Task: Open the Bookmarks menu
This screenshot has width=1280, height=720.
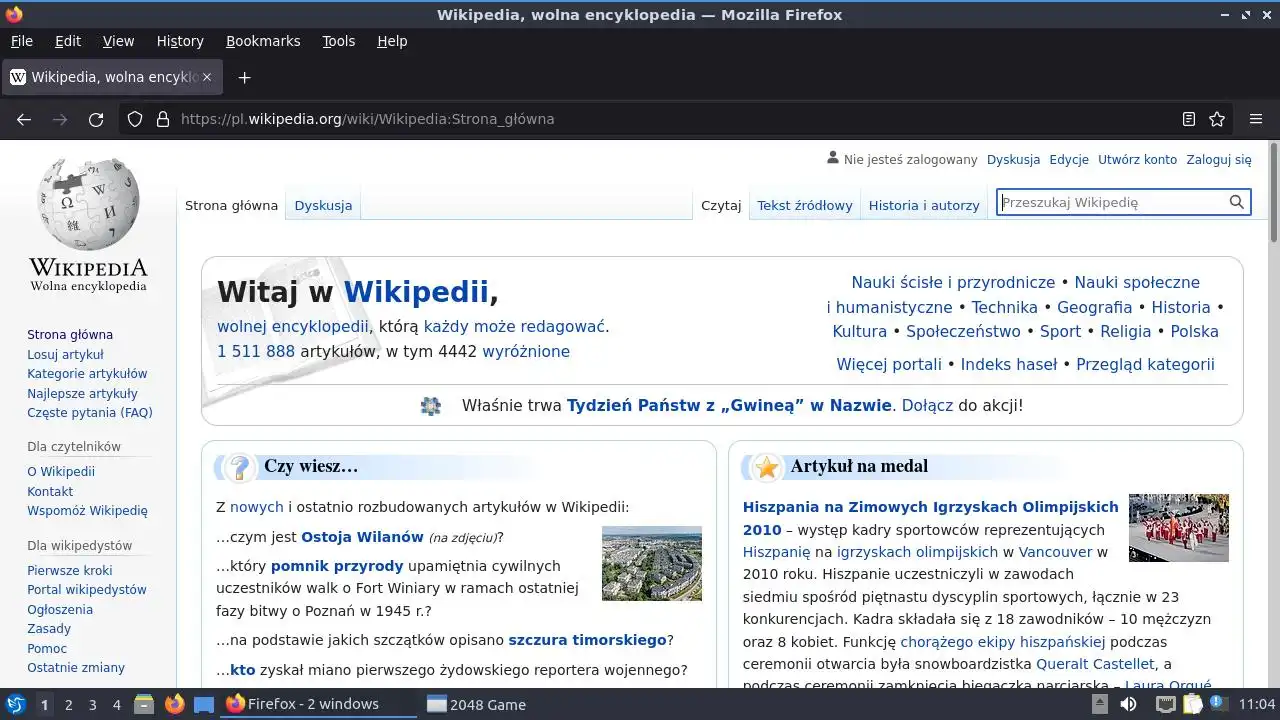Action: point(263,41)
